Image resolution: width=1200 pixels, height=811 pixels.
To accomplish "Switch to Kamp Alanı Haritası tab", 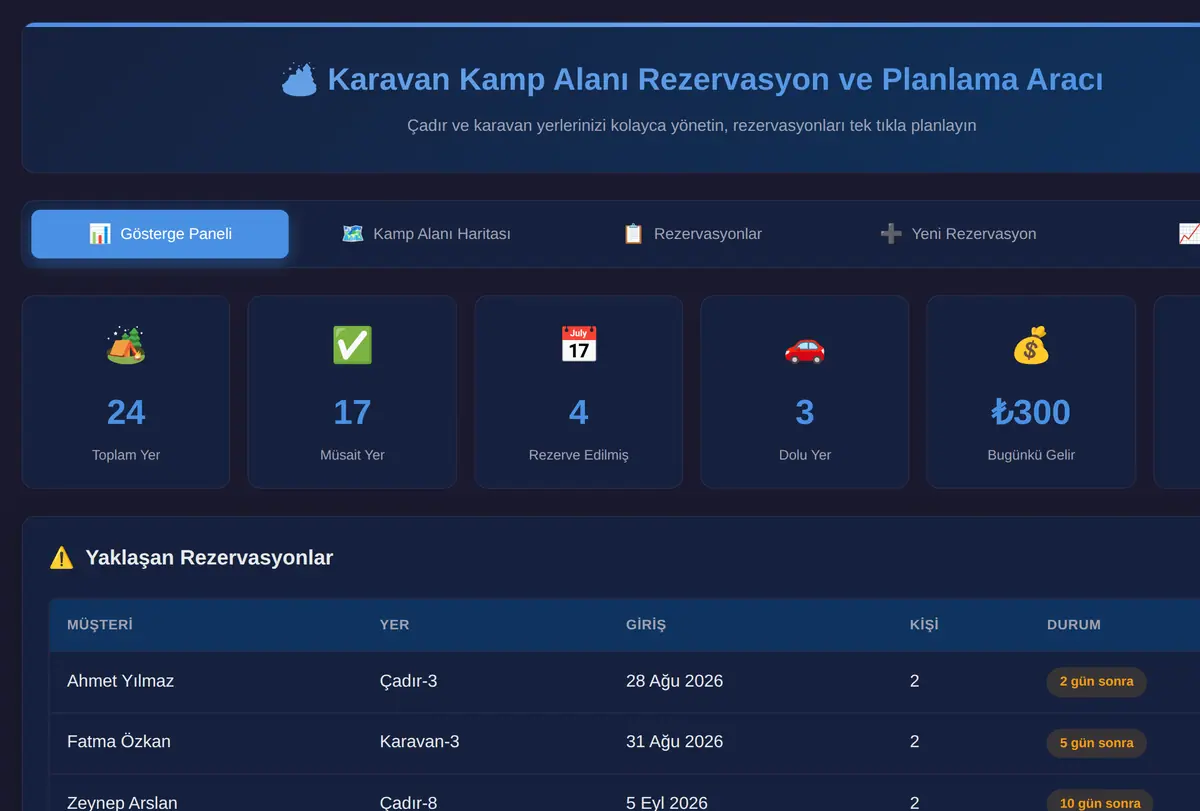I will (x=426, y=234).
